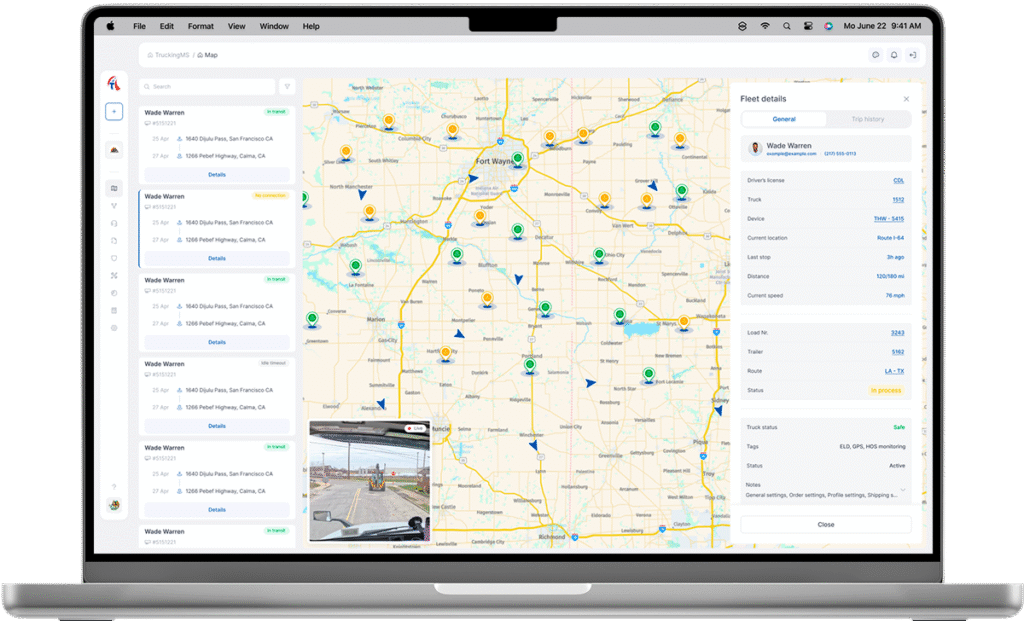Click the filter icon beside the search field

pos(287,87)
